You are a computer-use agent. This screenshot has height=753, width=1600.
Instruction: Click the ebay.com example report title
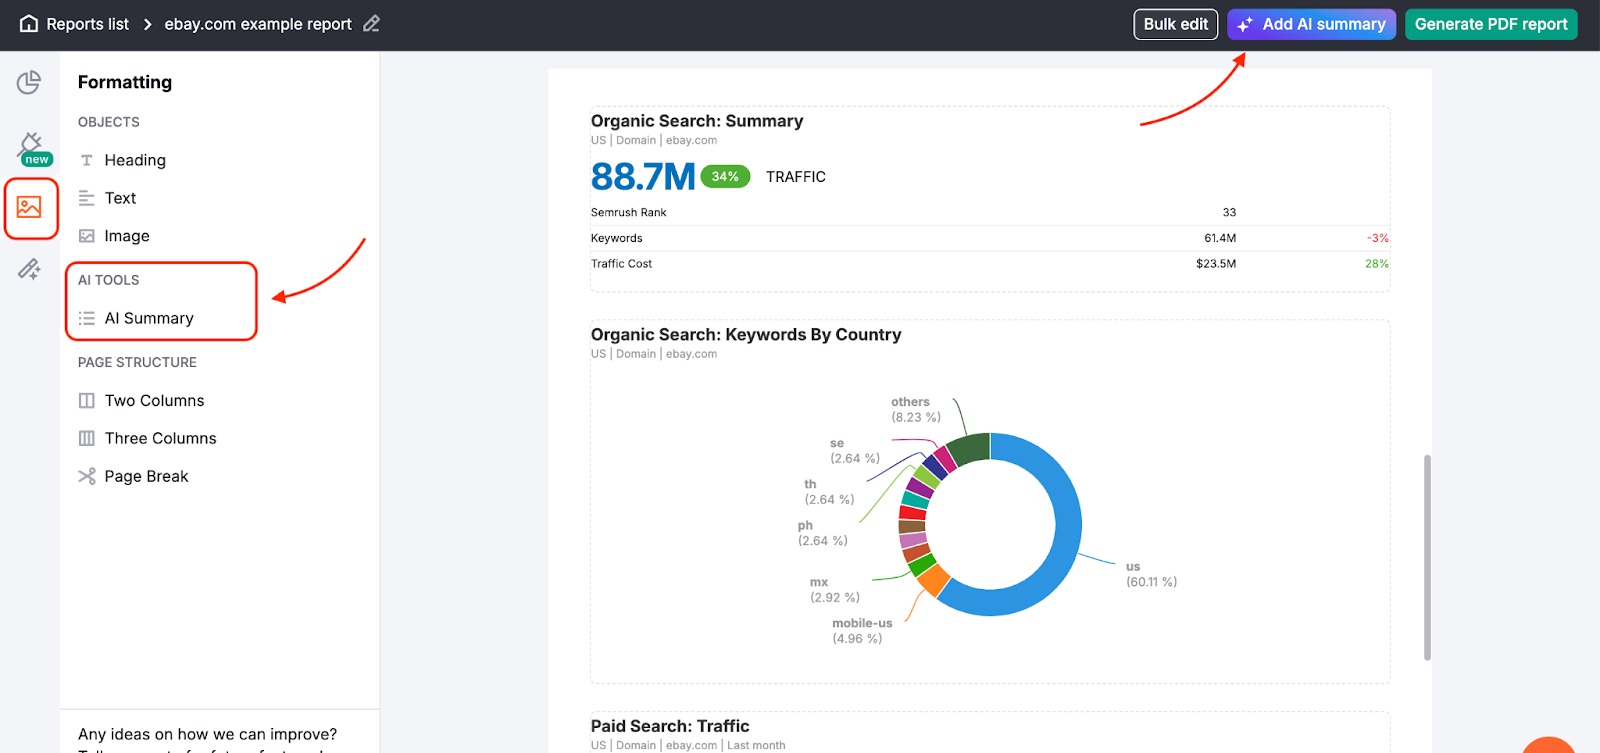coord(258,24)
